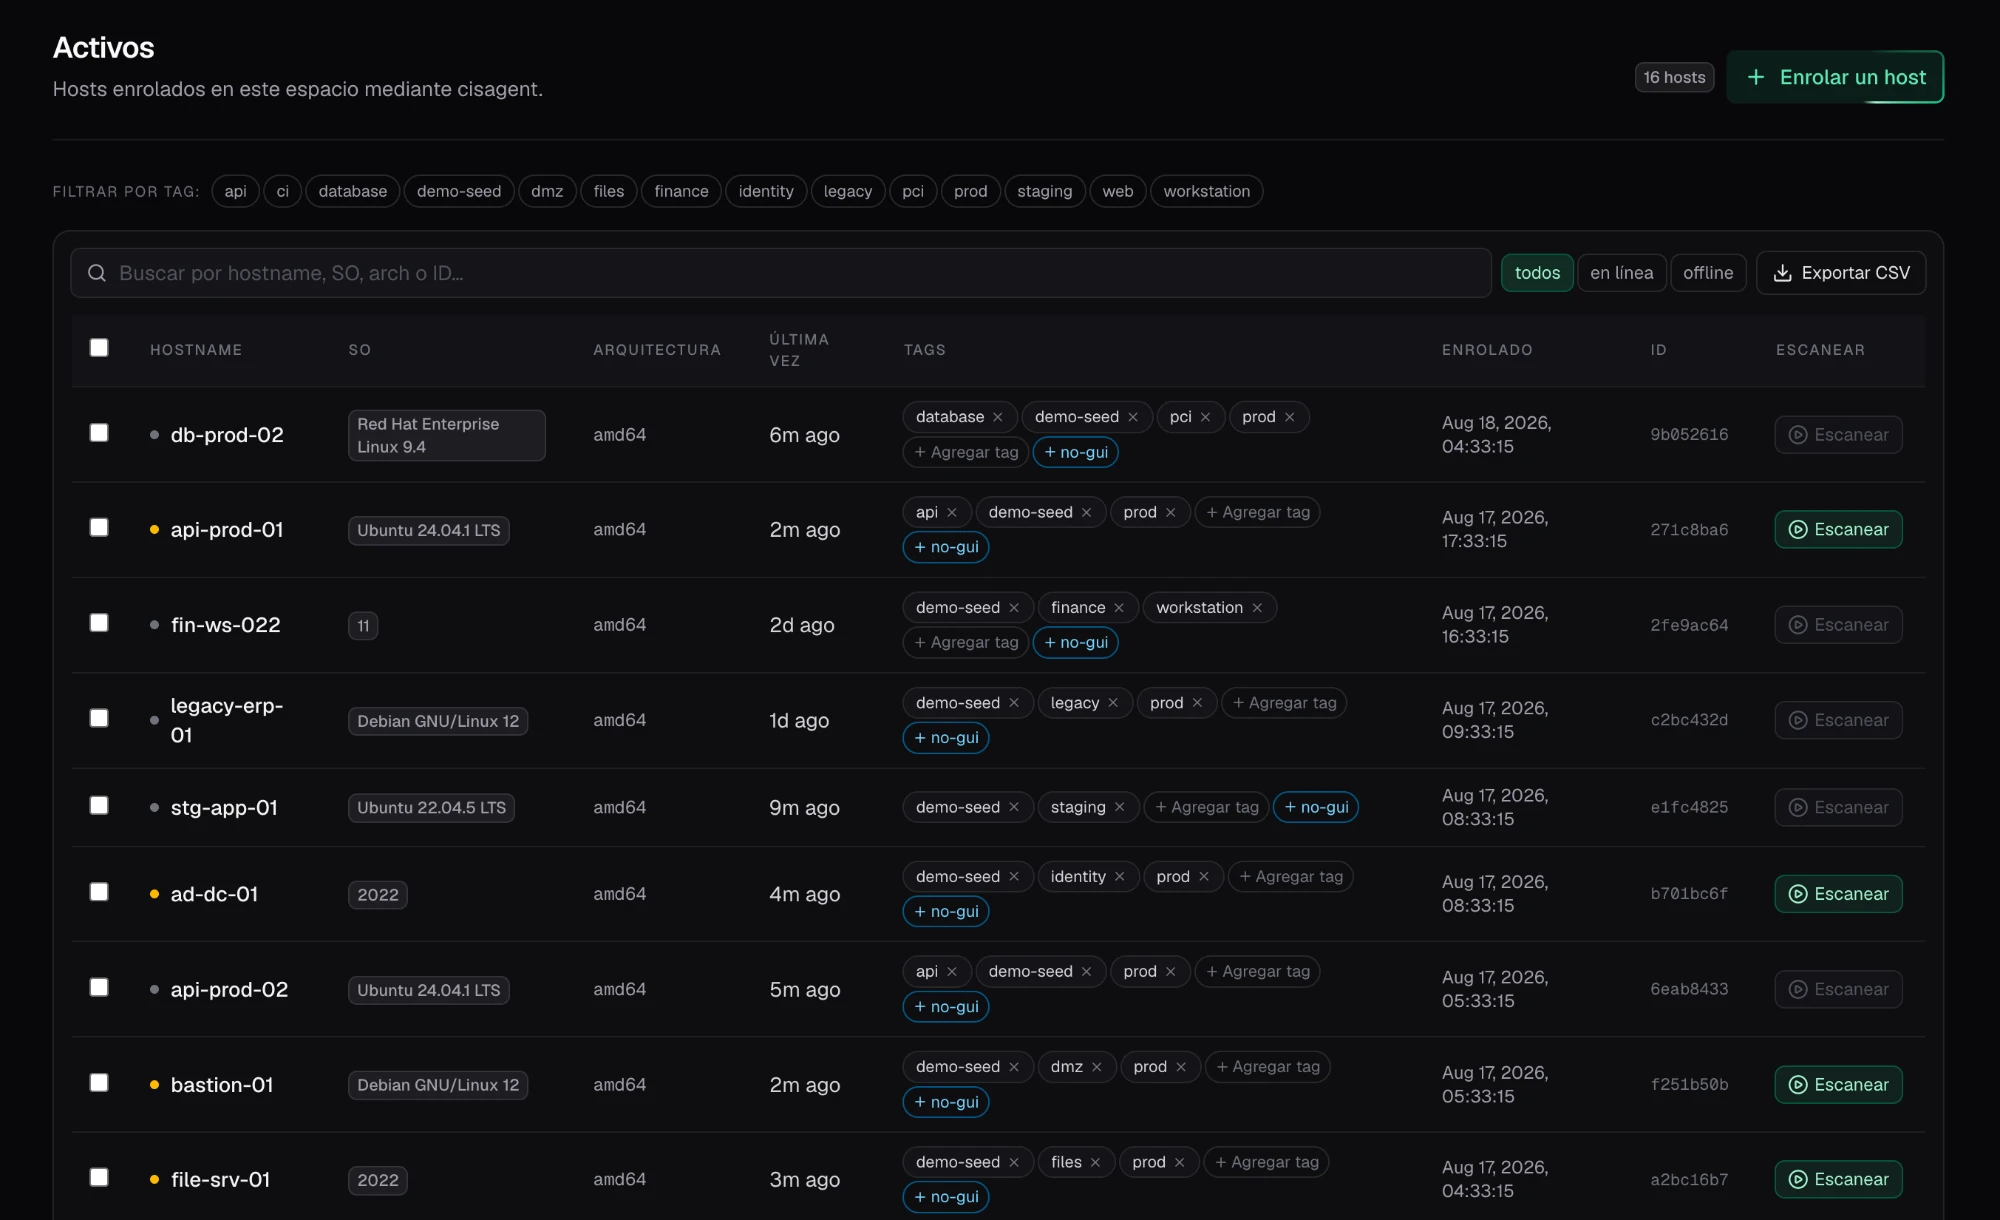Focus the hostname search field

tap(780, 273)
